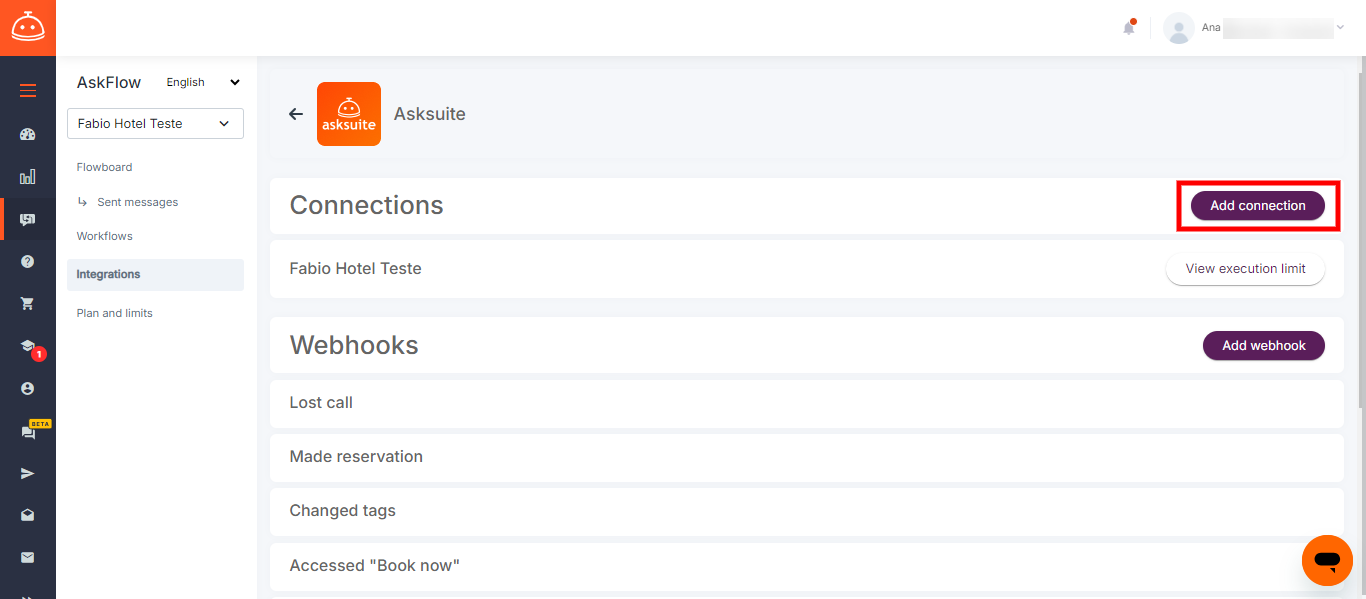Image resolution: width=1366 pixels, height=599 pixels.
Task: Open the orange chat support bubble
Action: point(1327,560)
